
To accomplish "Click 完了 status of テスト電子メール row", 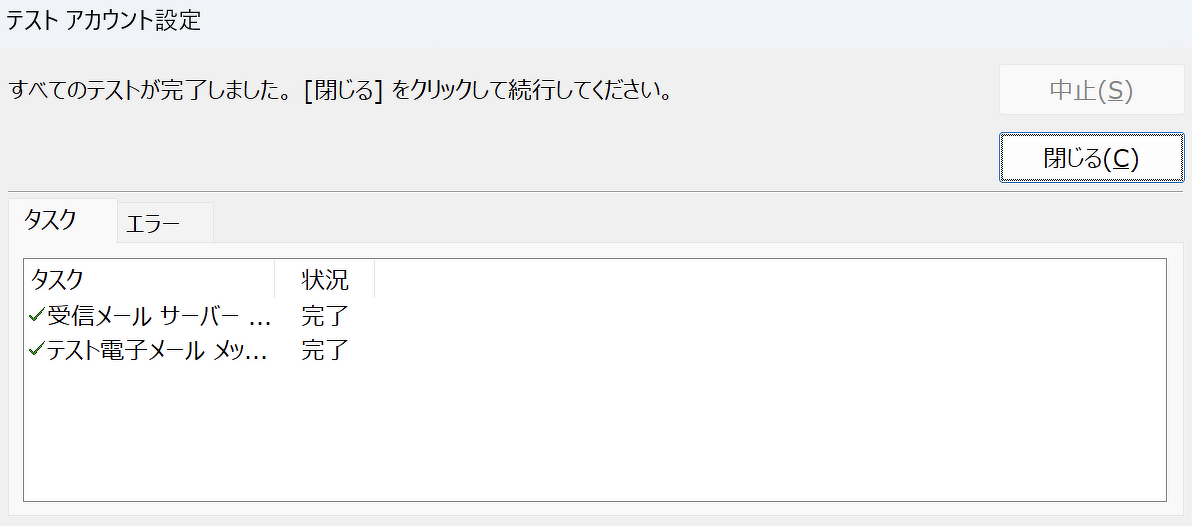I will click(x=325, y=351).
